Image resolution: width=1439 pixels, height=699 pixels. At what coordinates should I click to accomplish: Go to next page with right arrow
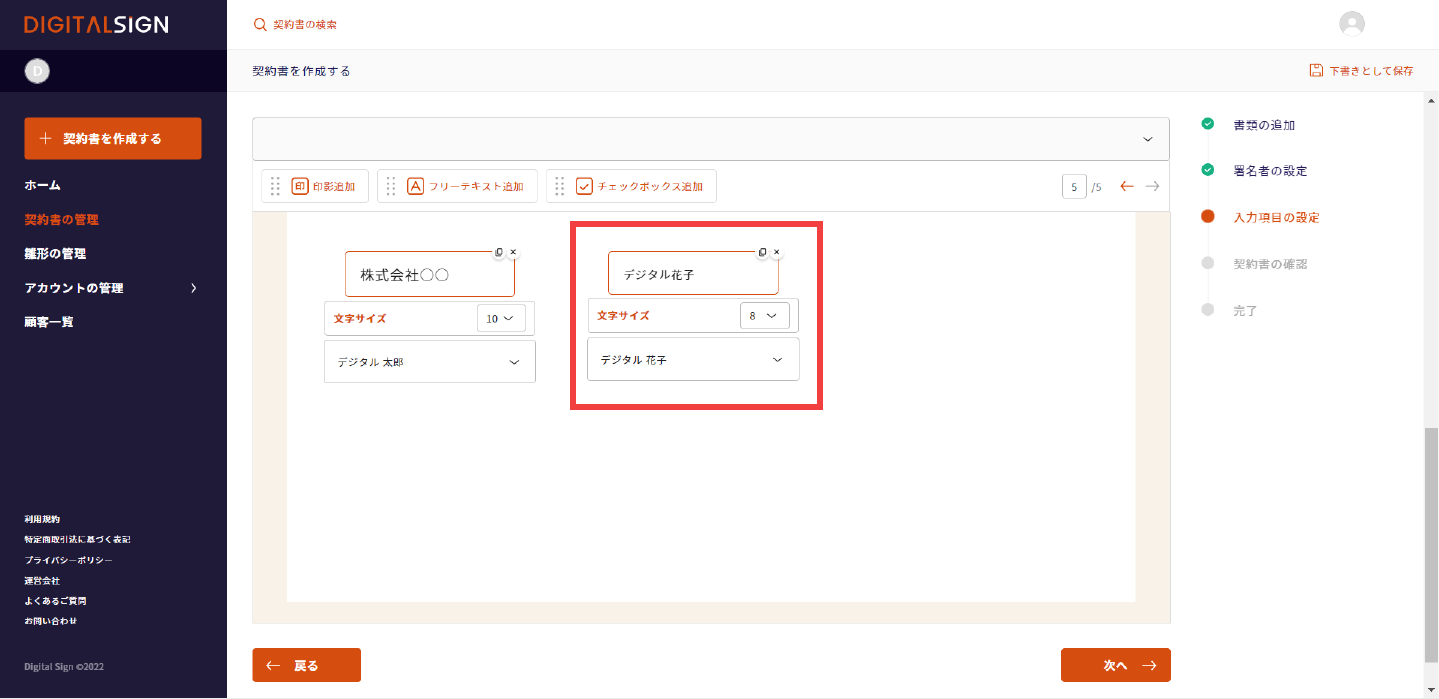[1153, 186]
